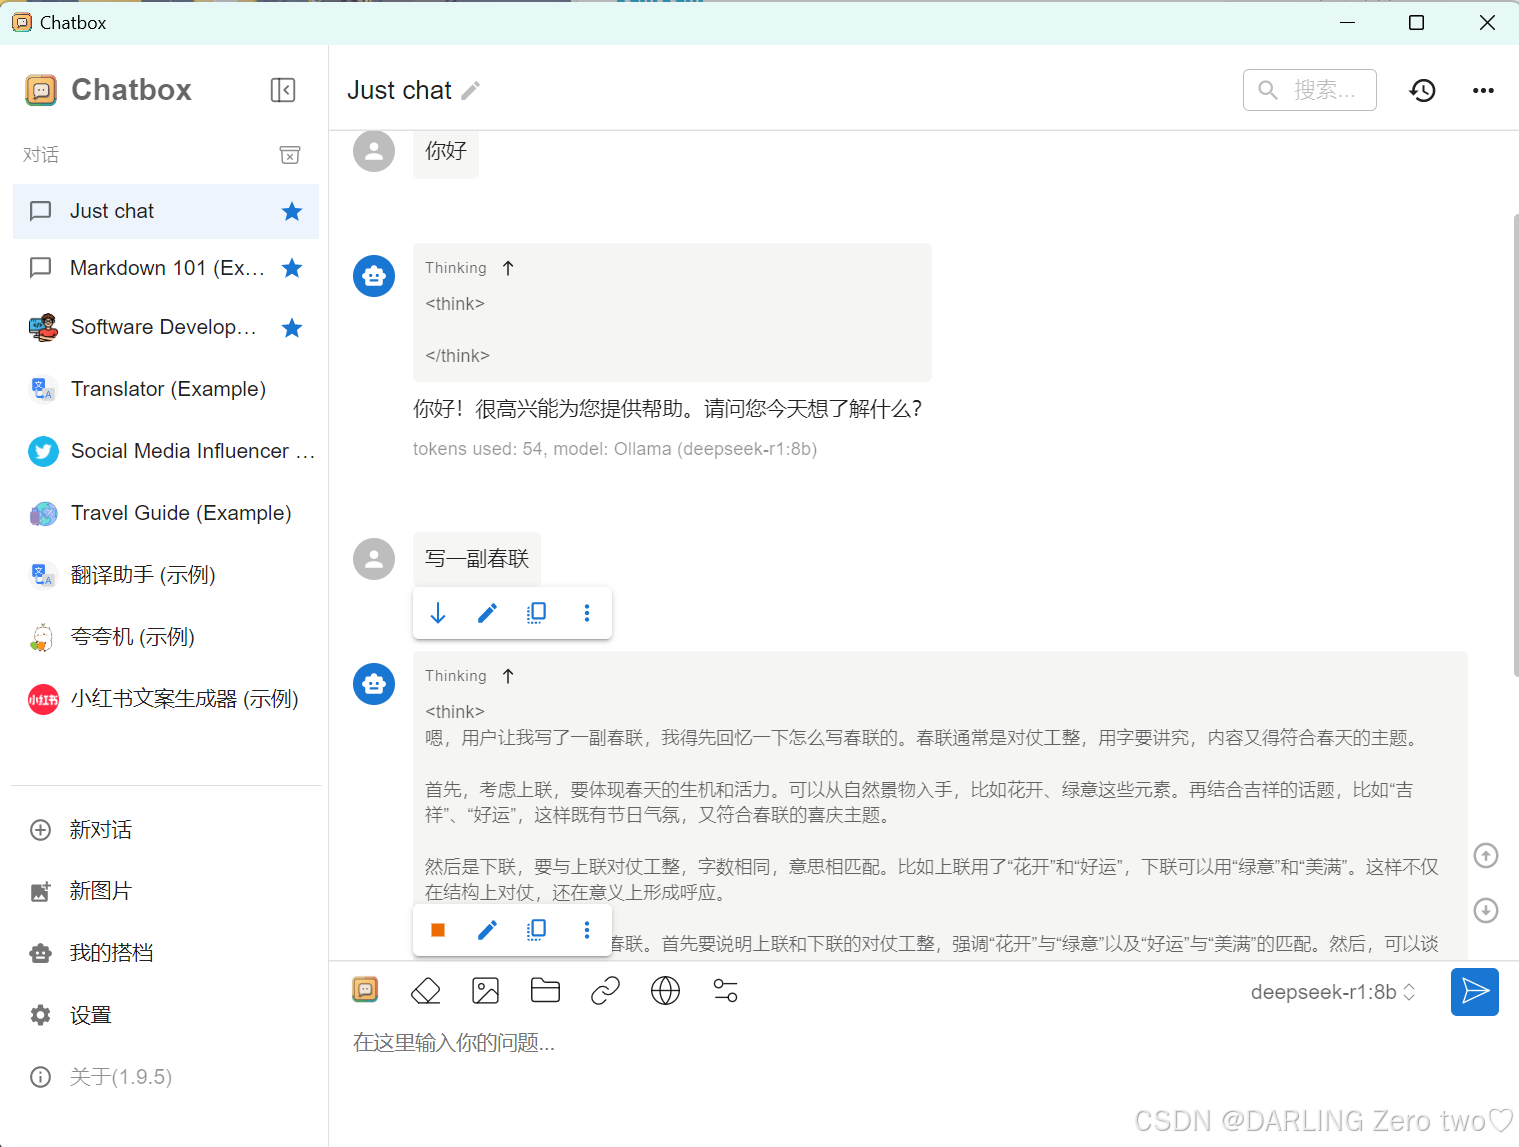
Task: Toggle favorite star on Software Developer chat
Action: point(292,328)
